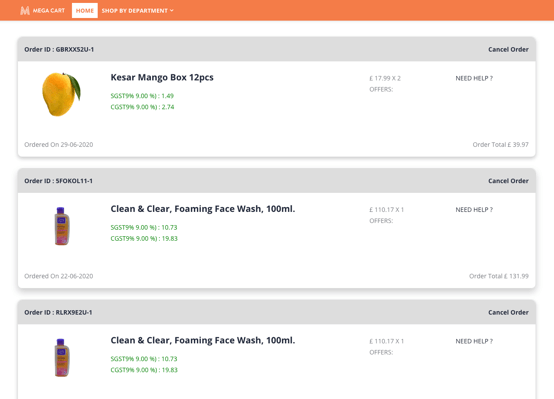
Task: Click the Mega Cart logo icon
Action: coord(25,11)
